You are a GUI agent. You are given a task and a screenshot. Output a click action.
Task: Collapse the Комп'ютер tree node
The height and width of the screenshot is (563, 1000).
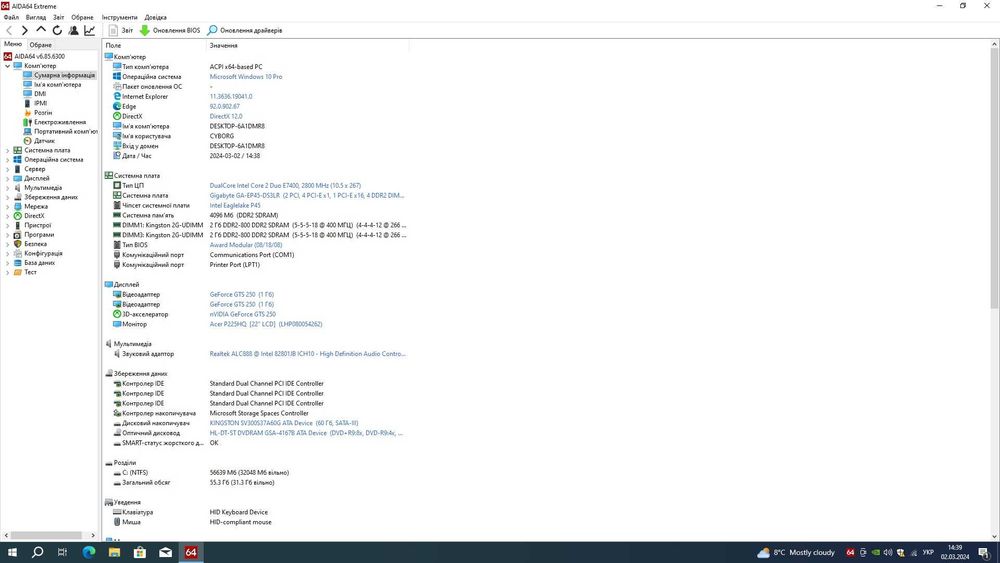[8, 66]
